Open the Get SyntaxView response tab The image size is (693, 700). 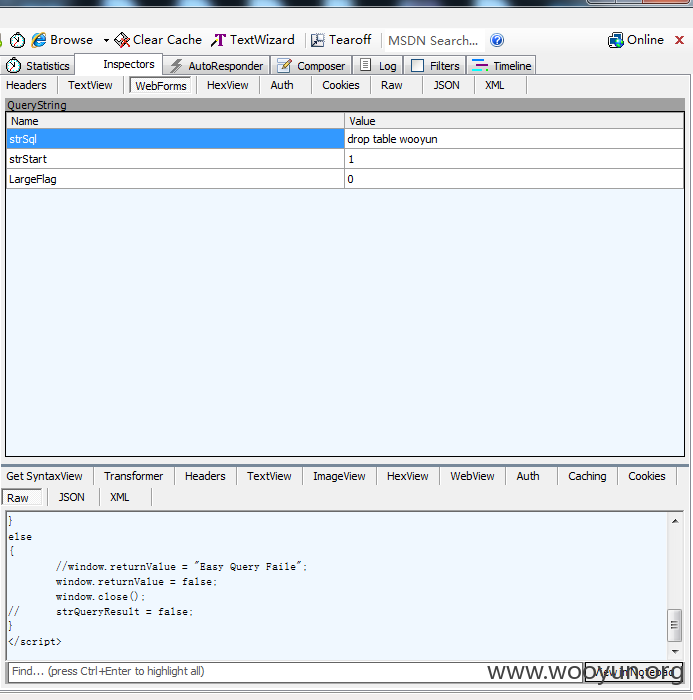45,476
